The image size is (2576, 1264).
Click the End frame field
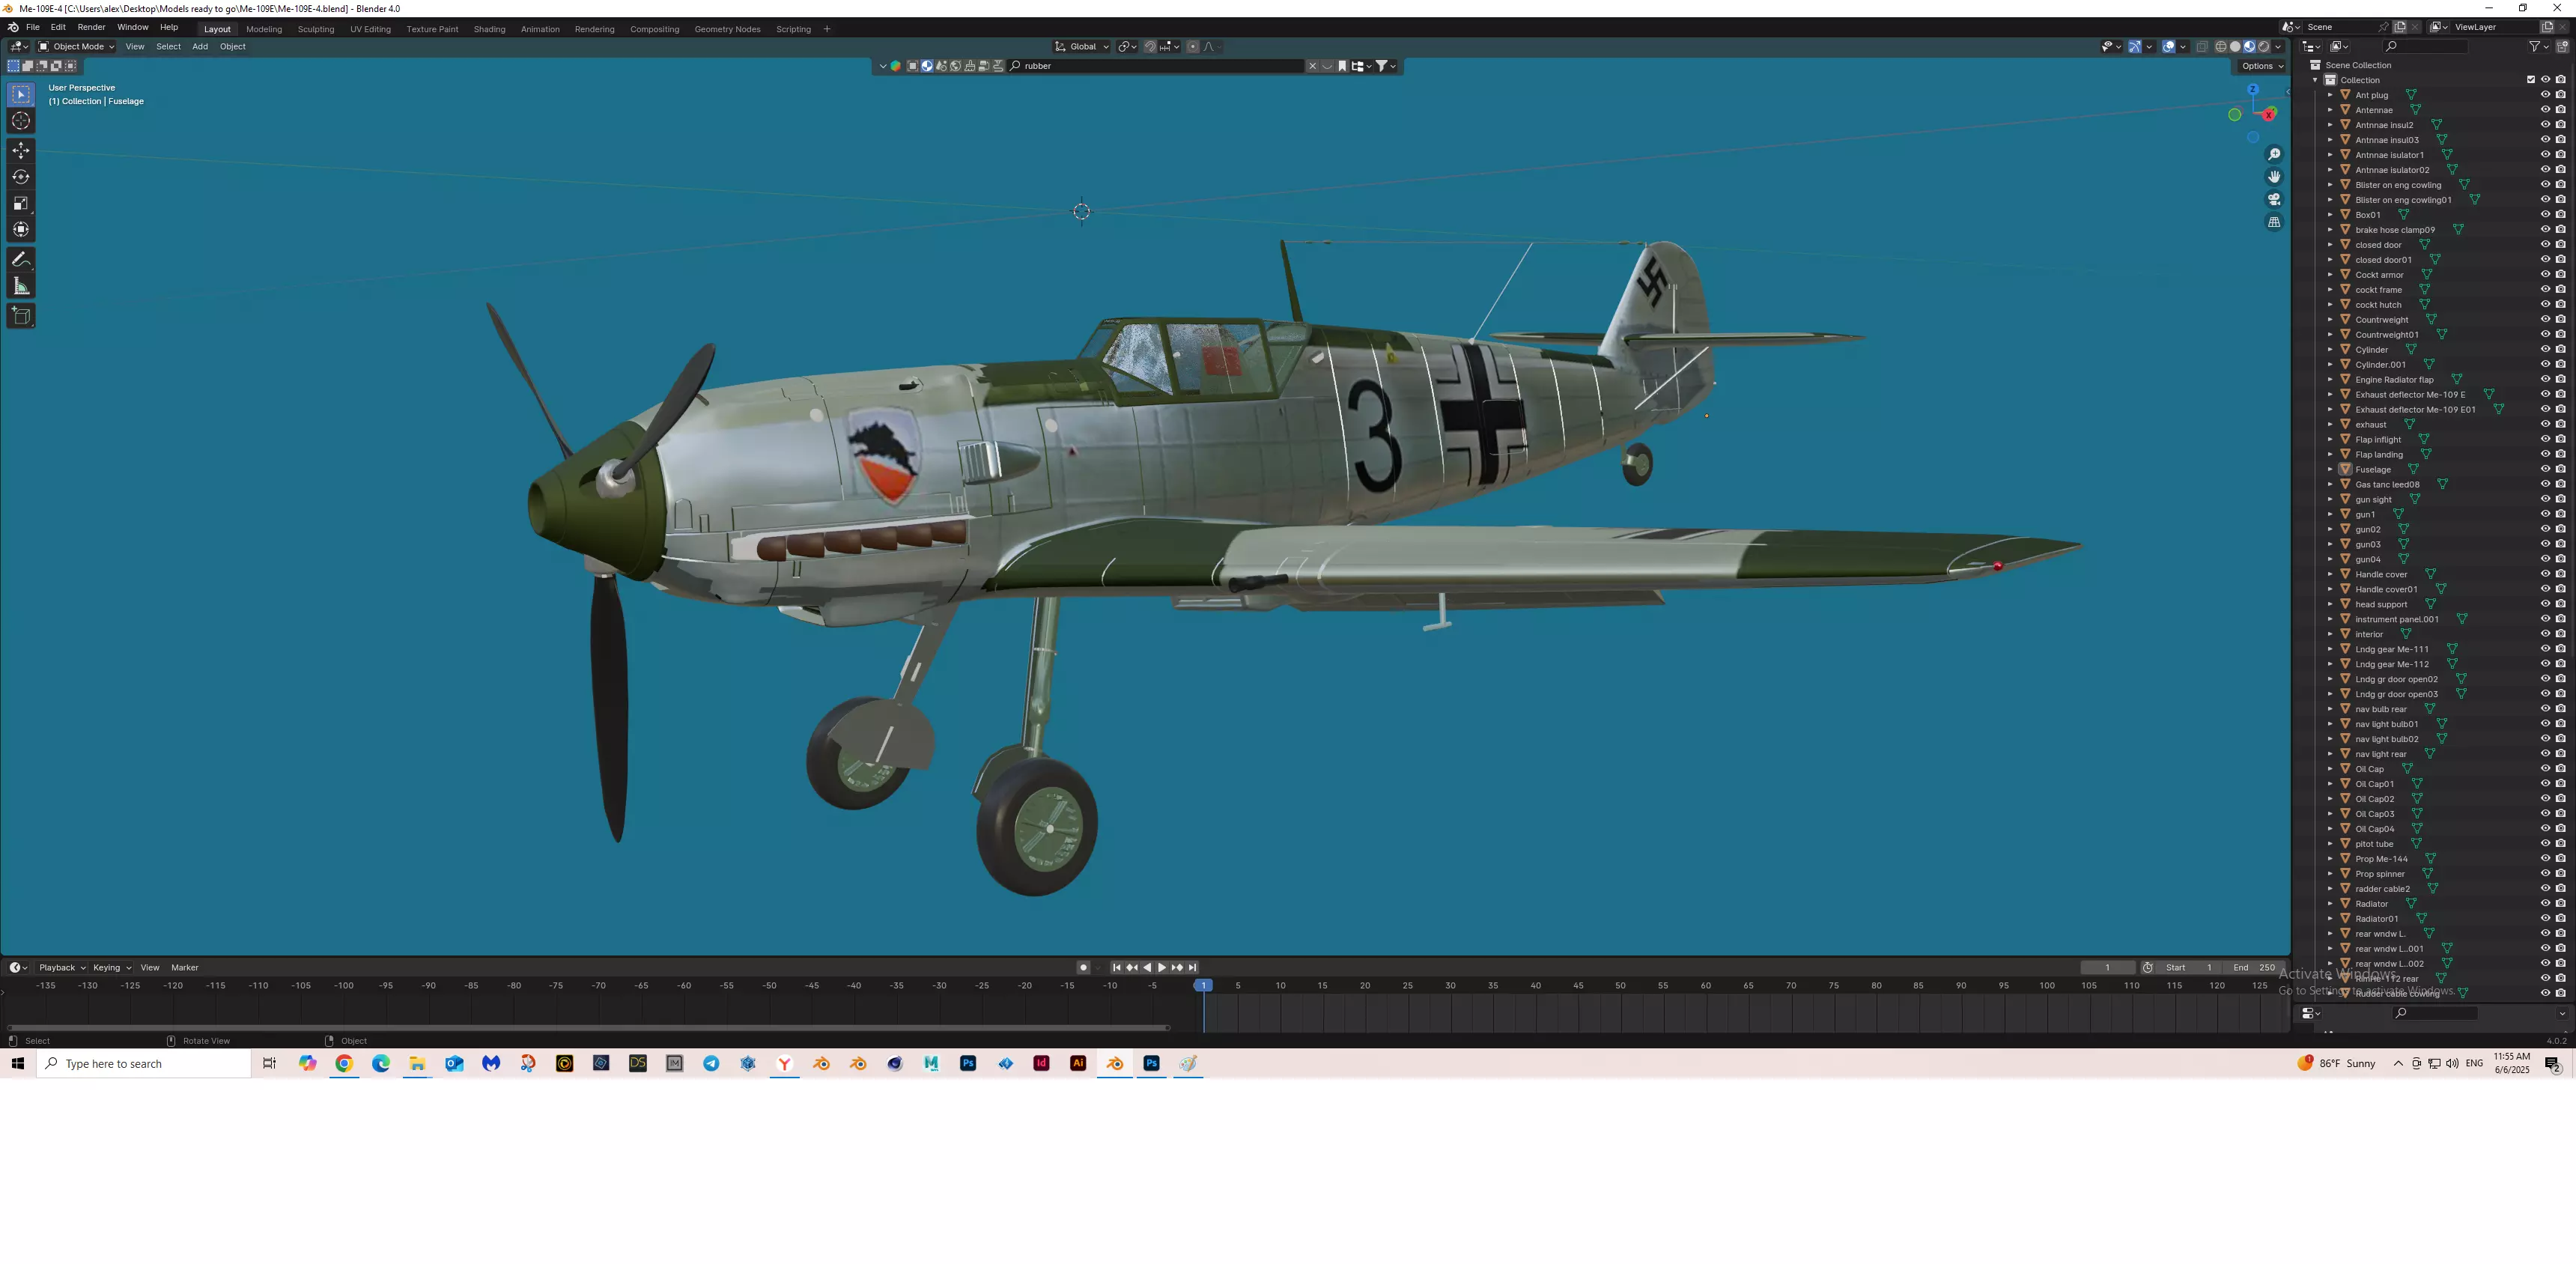pos(2254,968)
